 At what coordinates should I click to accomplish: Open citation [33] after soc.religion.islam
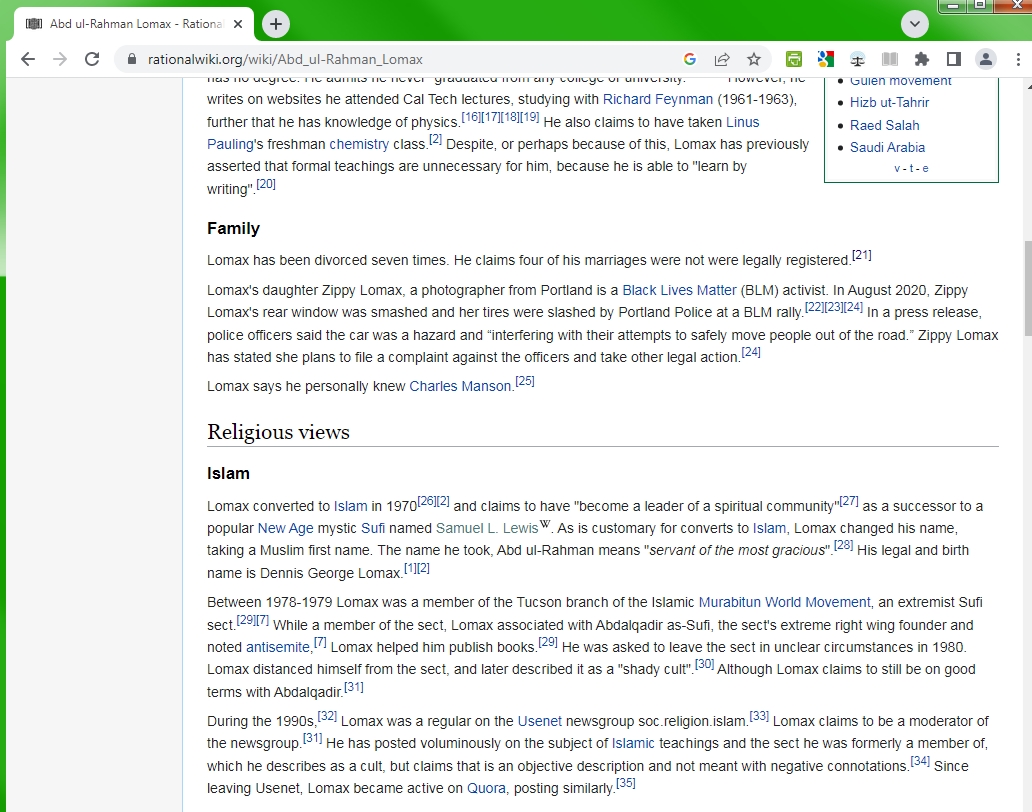tap(759, 716)
